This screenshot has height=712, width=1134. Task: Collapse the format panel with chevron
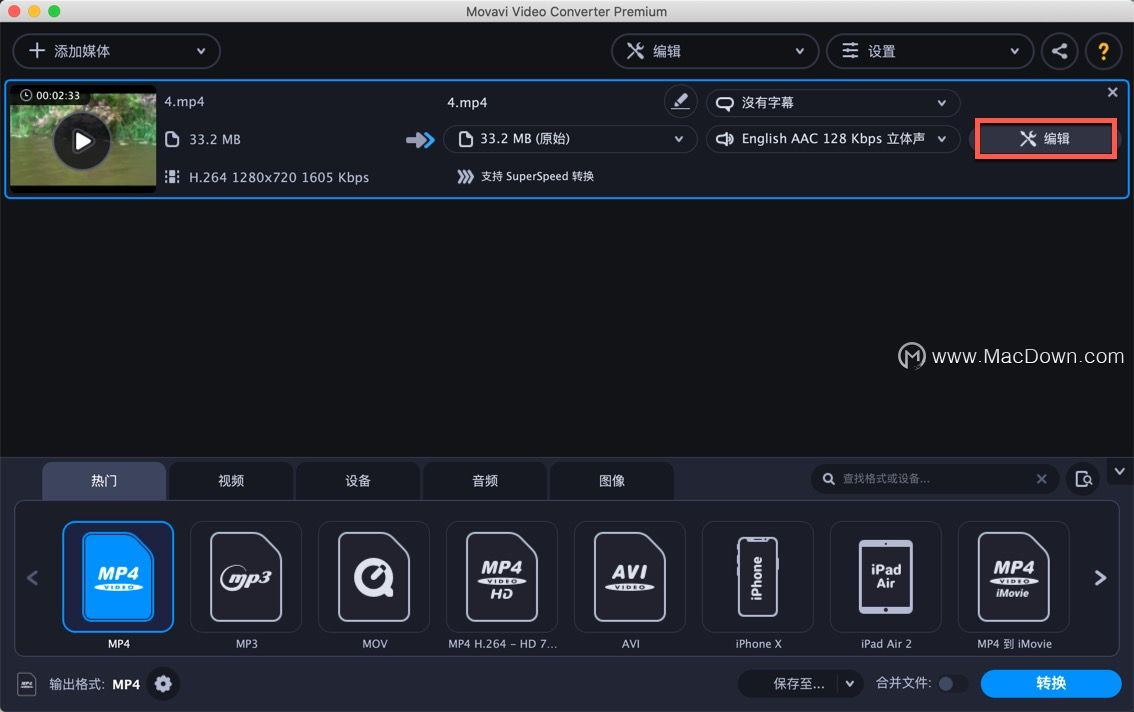[x=1120, y=472]
